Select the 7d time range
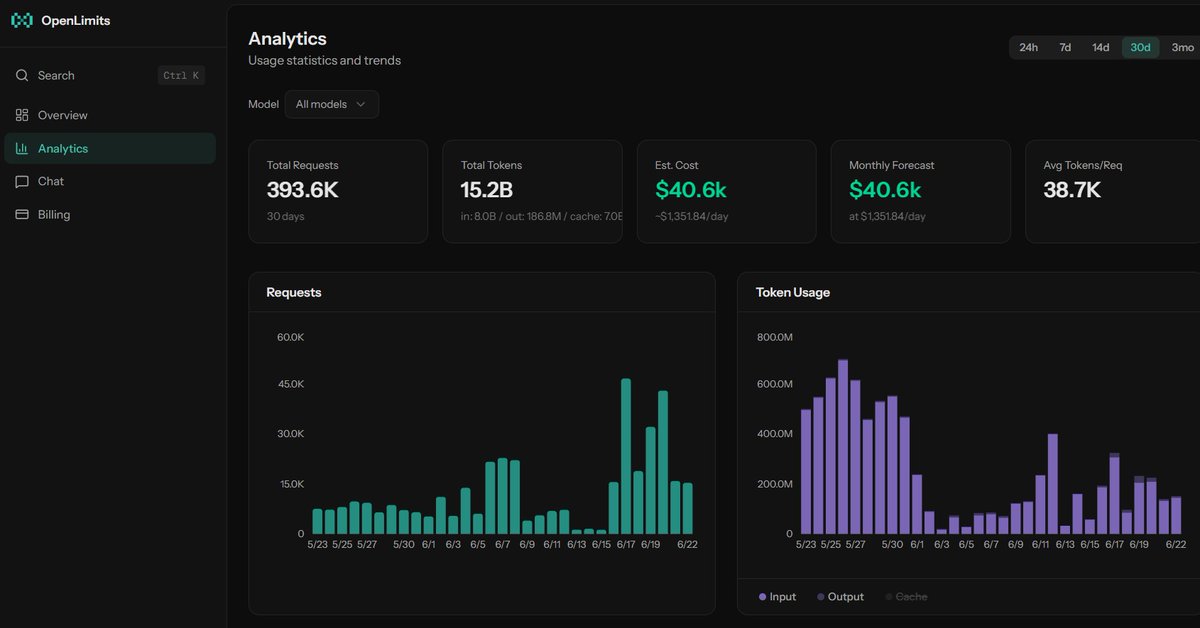1200x628 pixels. 1065,47
